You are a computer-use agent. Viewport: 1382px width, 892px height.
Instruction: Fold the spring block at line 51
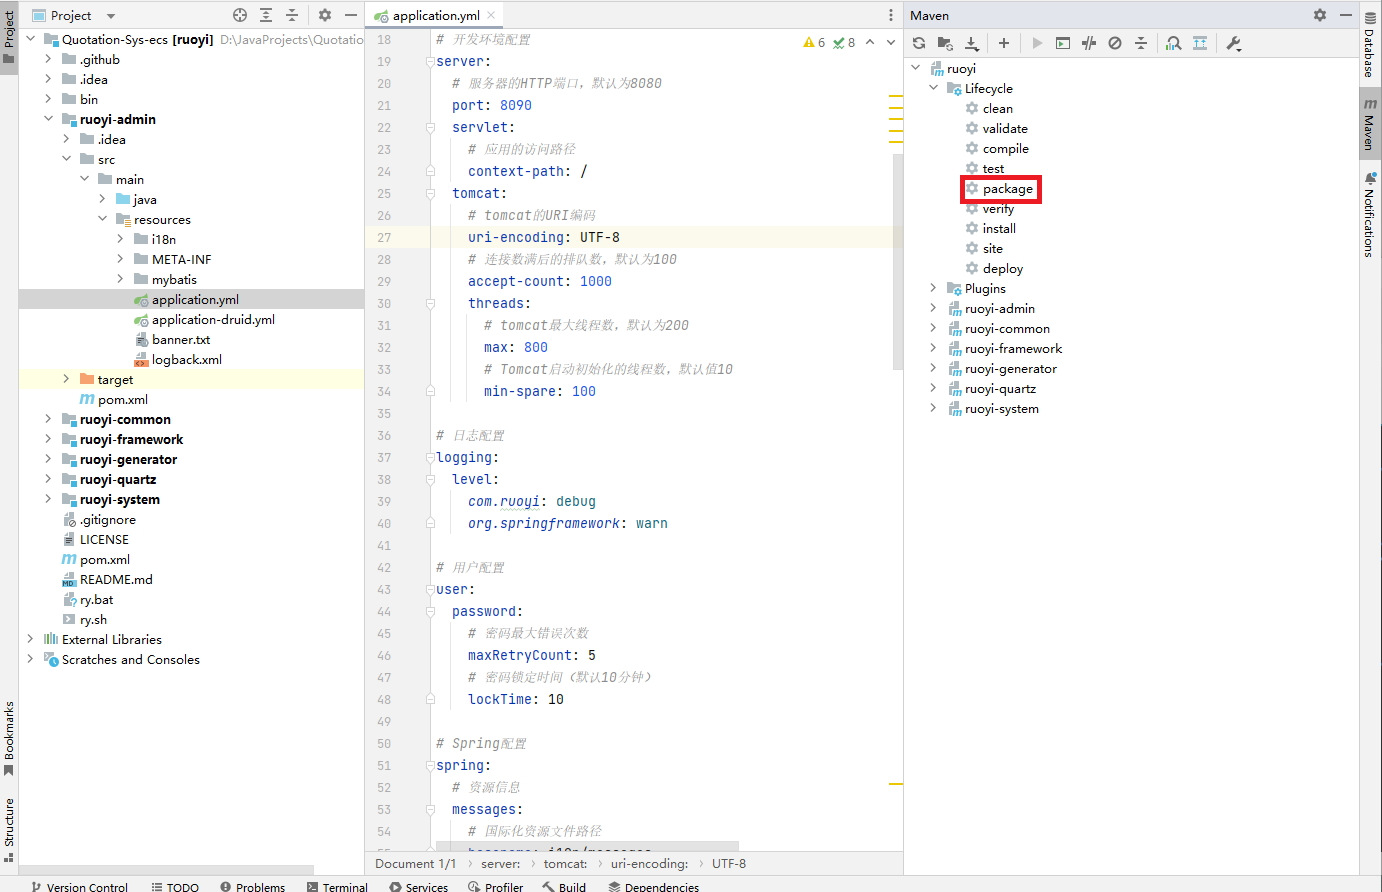[430, 765]
